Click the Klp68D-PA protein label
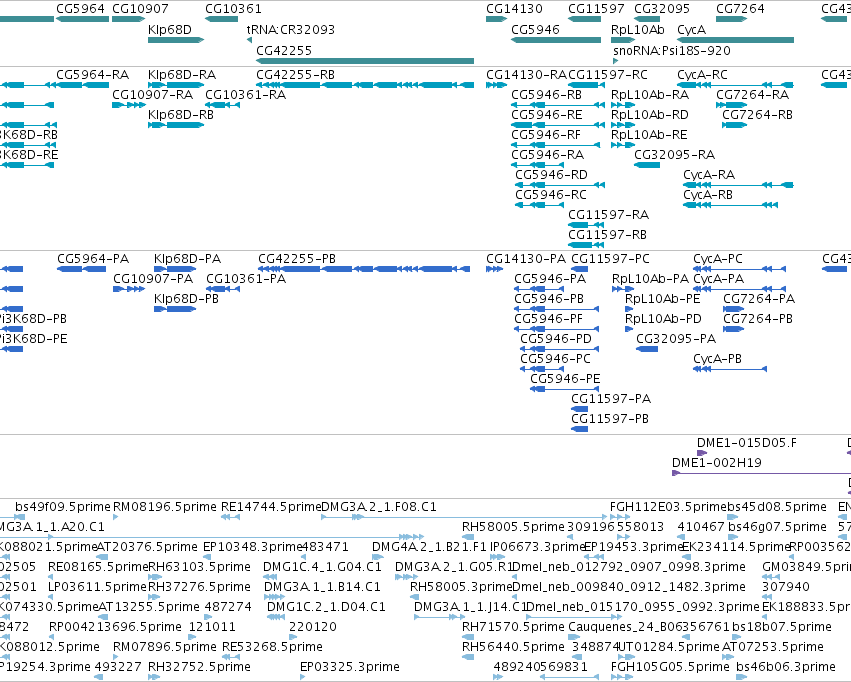Screen dimensions: 851x682 point(187,259)
